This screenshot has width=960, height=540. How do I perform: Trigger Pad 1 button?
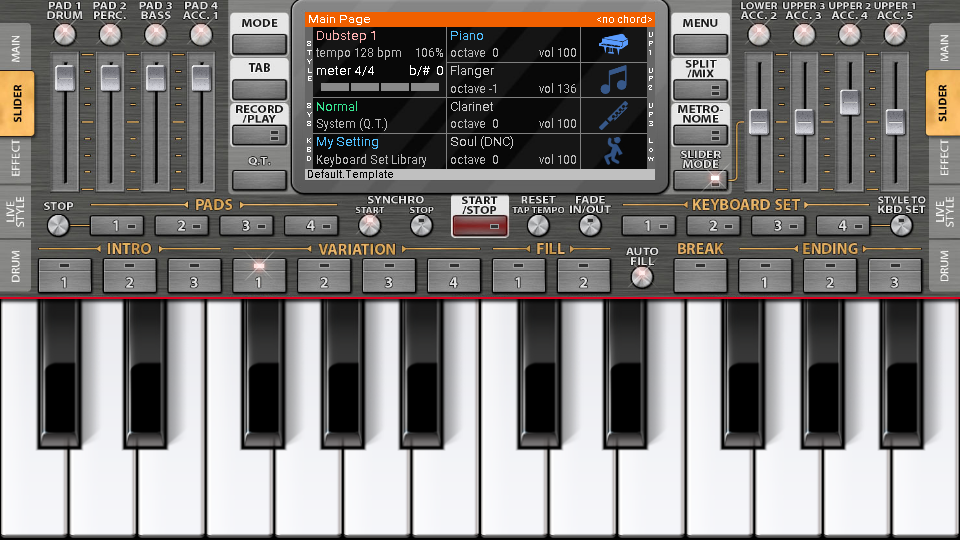117,226
